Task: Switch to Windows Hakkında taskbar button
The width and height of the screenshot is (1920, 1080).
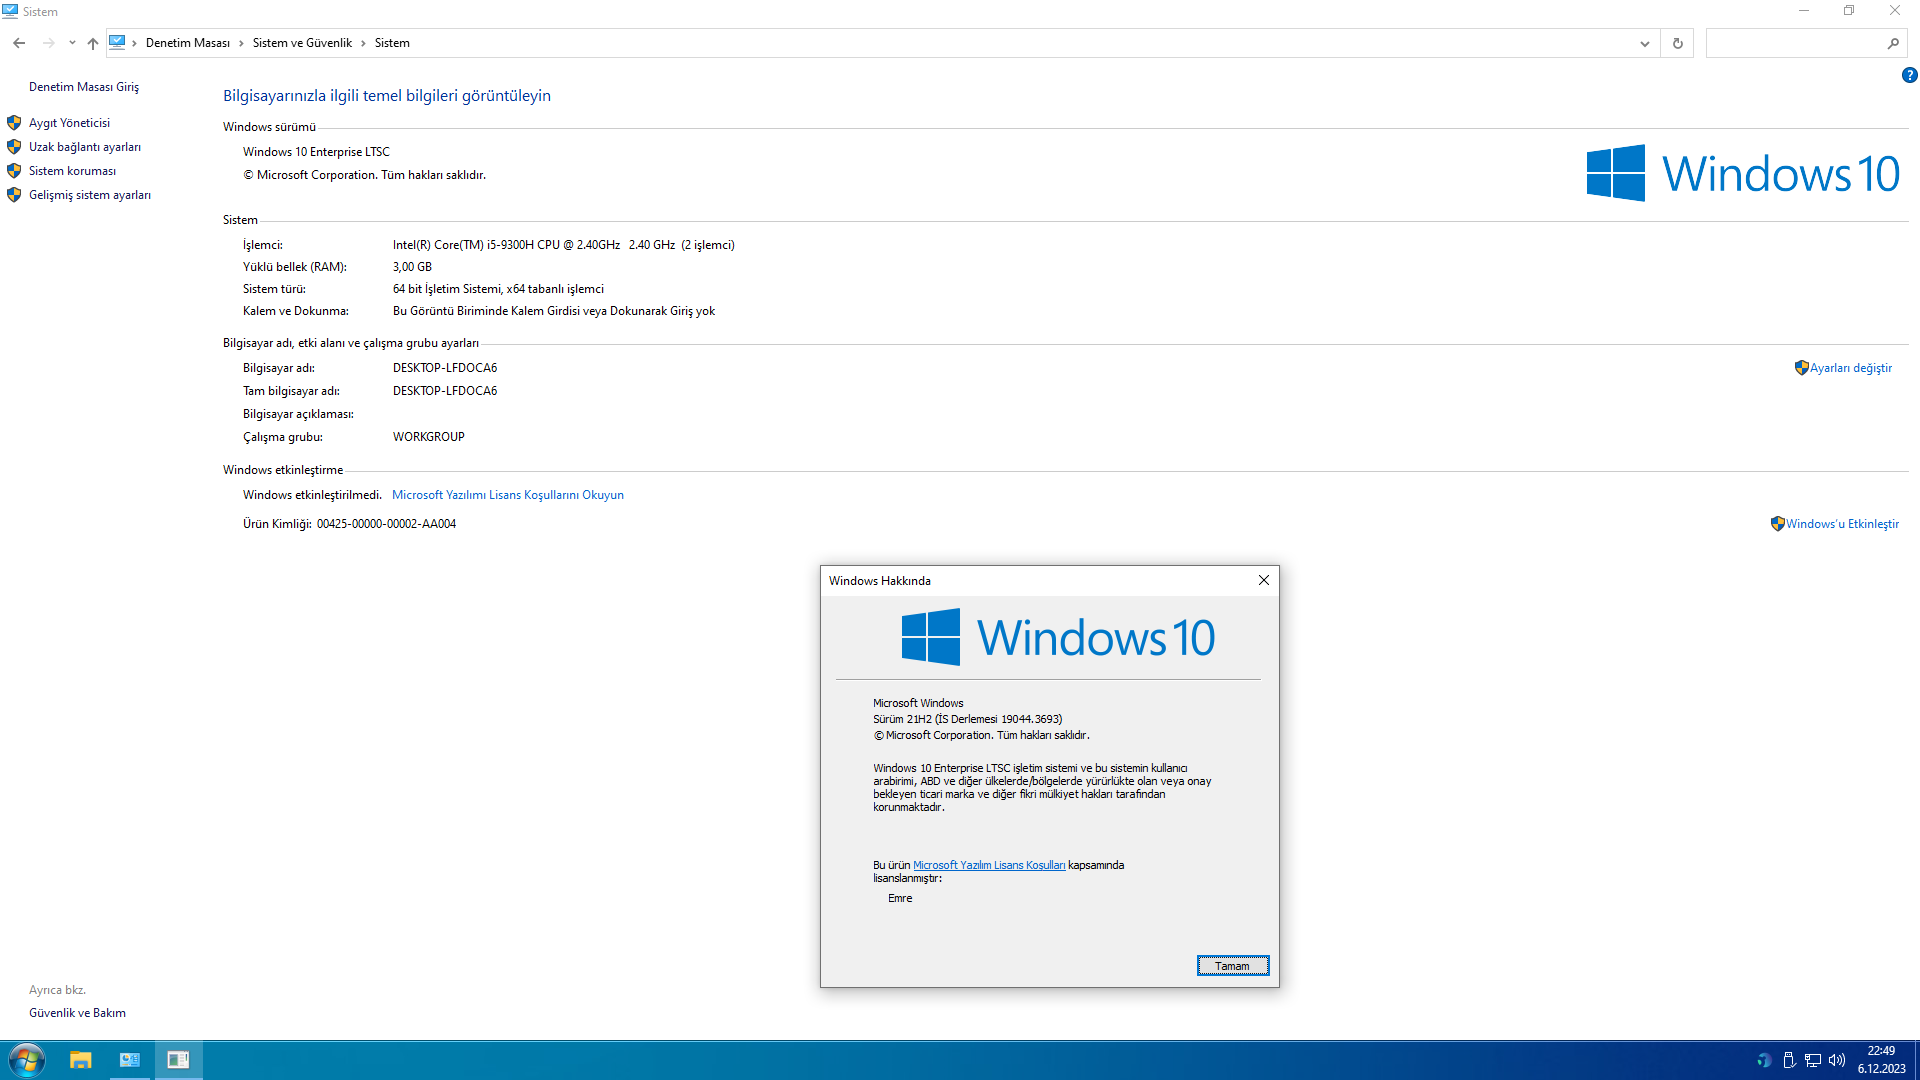Action: tap(178, 1060)
